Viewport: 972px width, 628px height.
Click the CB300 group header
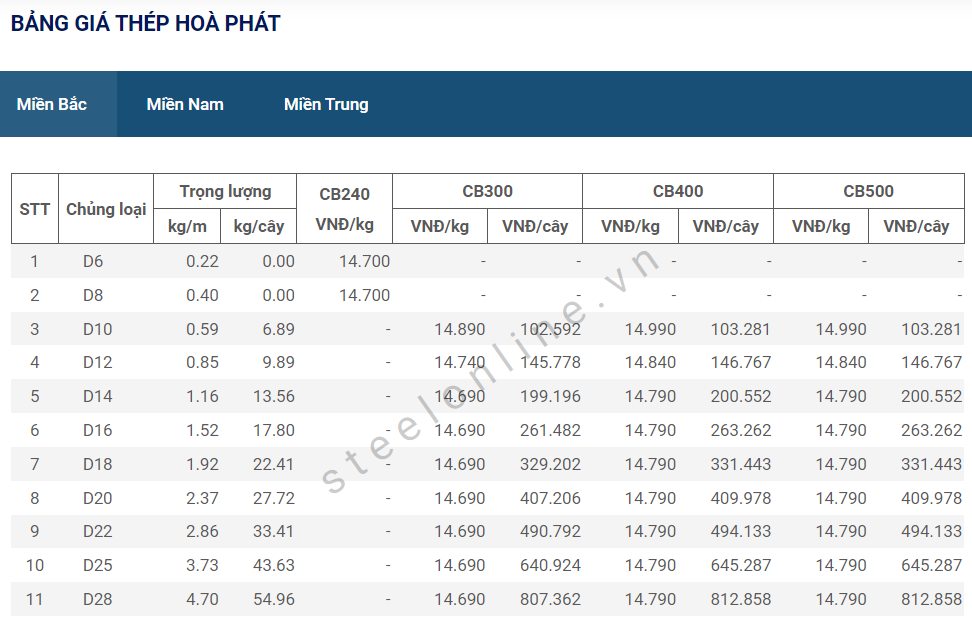(x=487, y=191)
